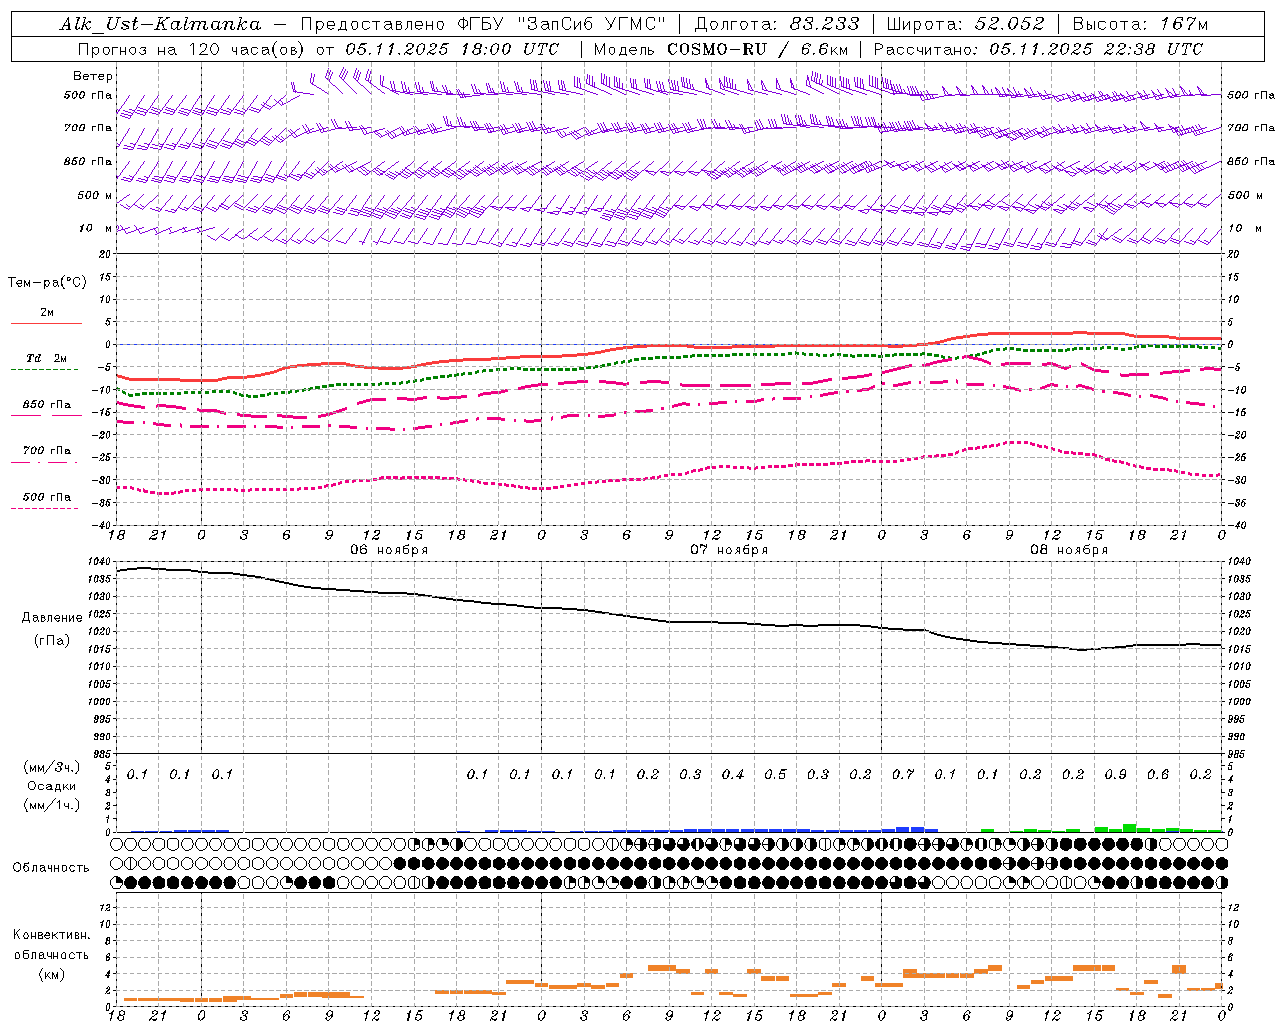Screen dimensions: 1280x1024
Task: Click the (гПа) pressure unit label
Action: (52, 641)
